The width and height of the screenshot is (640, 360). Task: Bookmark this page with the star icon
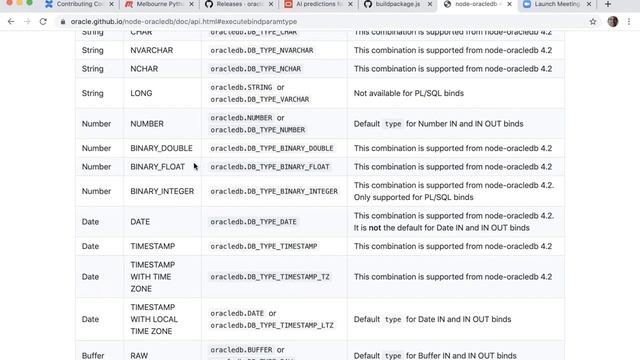[593, 22]
